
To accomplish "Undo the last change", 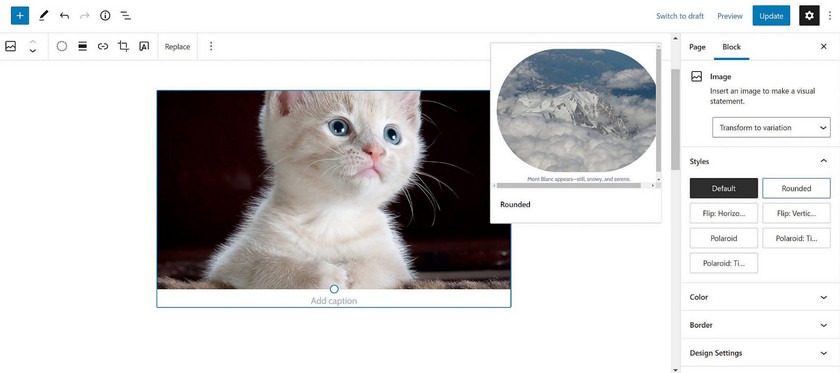I will coord(64,16).
